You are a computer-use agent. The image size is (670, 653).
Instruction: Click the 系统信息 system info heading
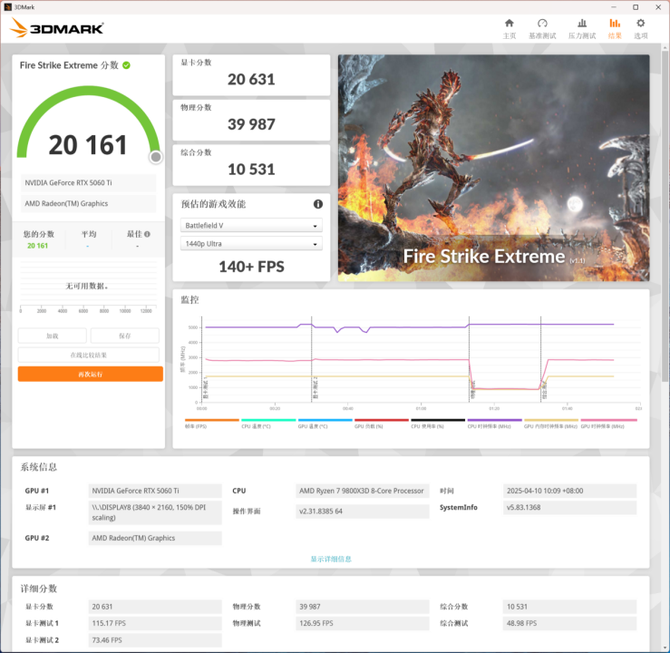[x=38, y=467]
